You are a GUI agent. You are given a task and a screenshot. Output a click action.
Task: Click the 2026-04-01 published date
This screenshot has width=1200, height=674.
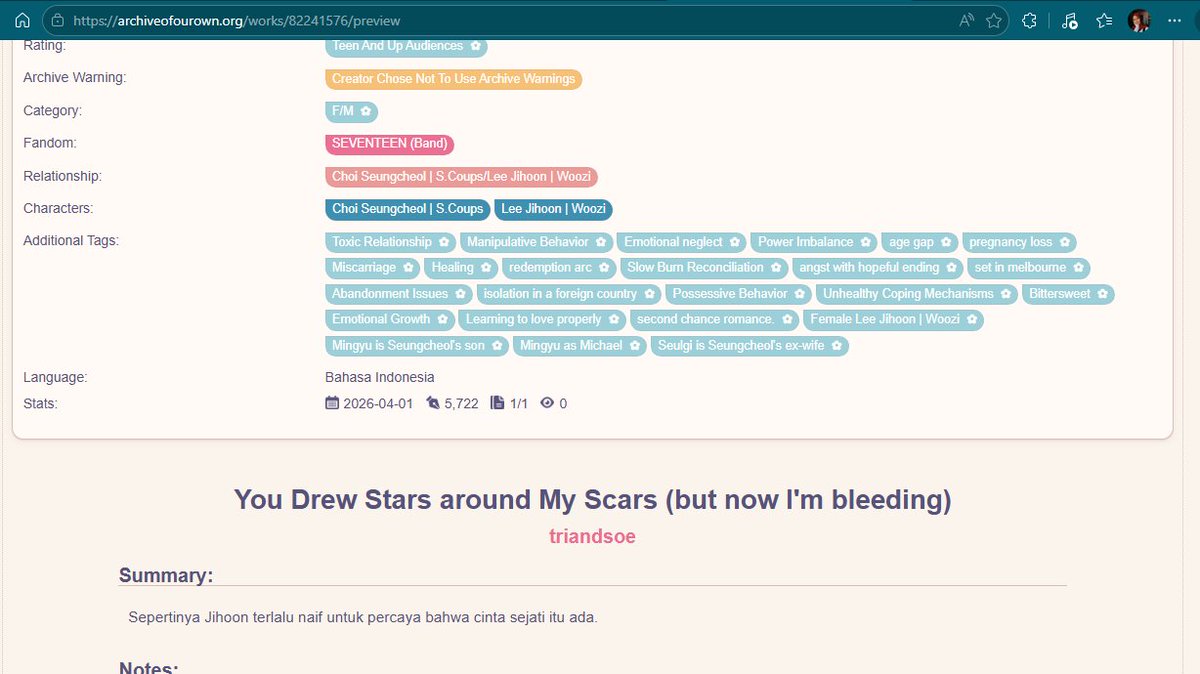pyautogui.click(x=378, y=404)
